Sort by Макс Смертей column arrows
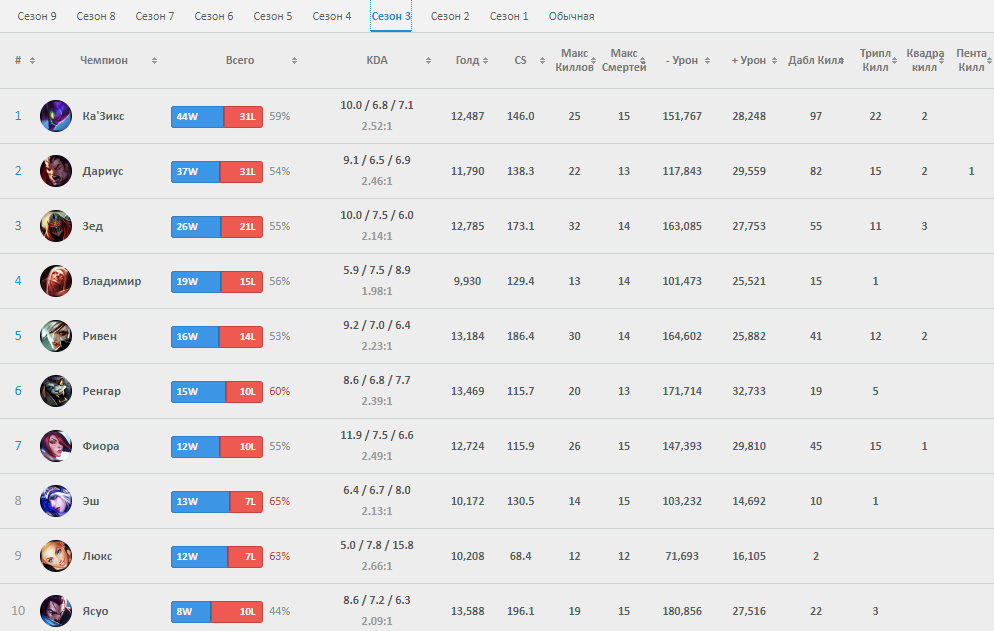994x631 pixels. click(x=643, y=60)
